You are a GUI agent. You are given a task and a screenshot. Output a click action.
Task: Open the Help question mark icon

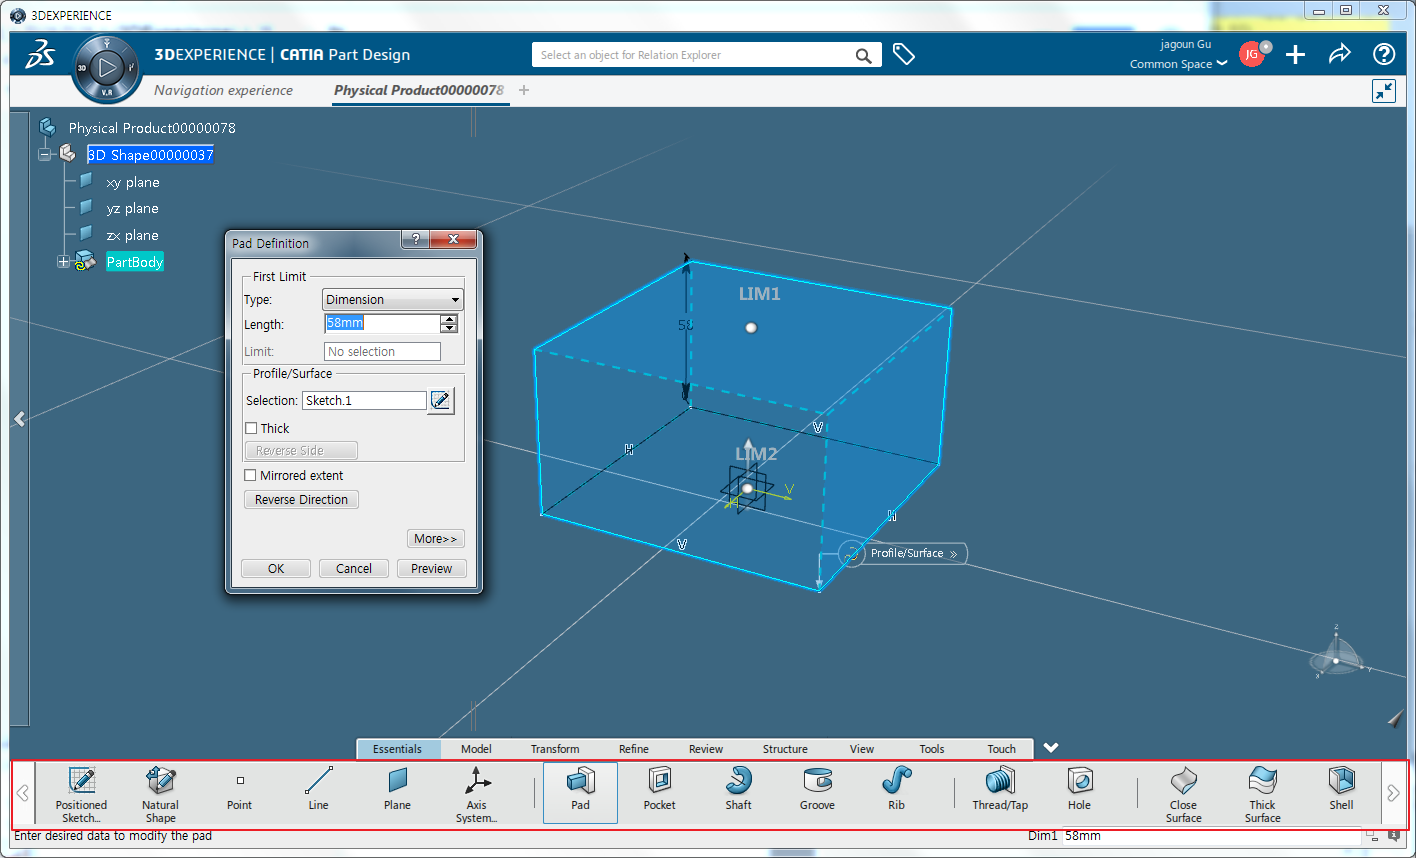click(1384, 55)
